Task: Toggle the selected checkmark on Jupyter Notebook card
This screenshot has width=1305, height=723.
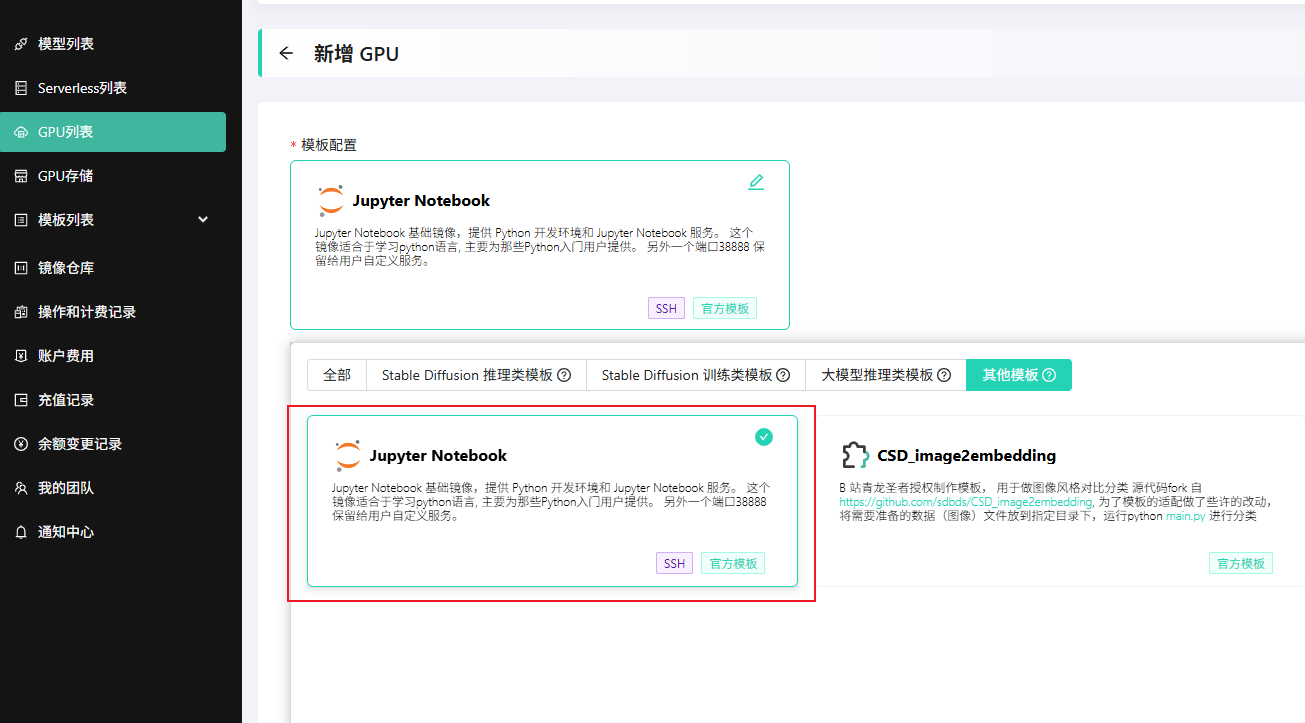Action: (764, 437)
